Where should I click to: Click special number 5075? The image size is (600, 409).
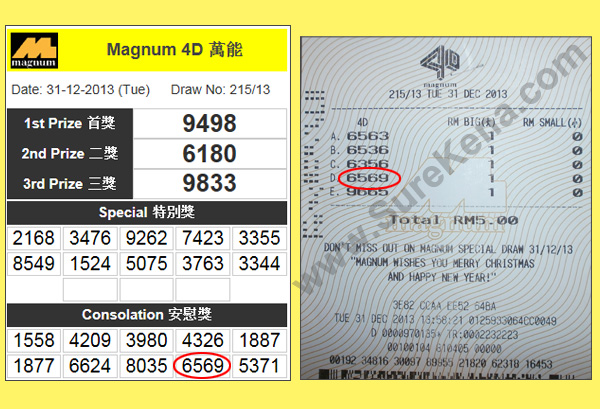147,264
